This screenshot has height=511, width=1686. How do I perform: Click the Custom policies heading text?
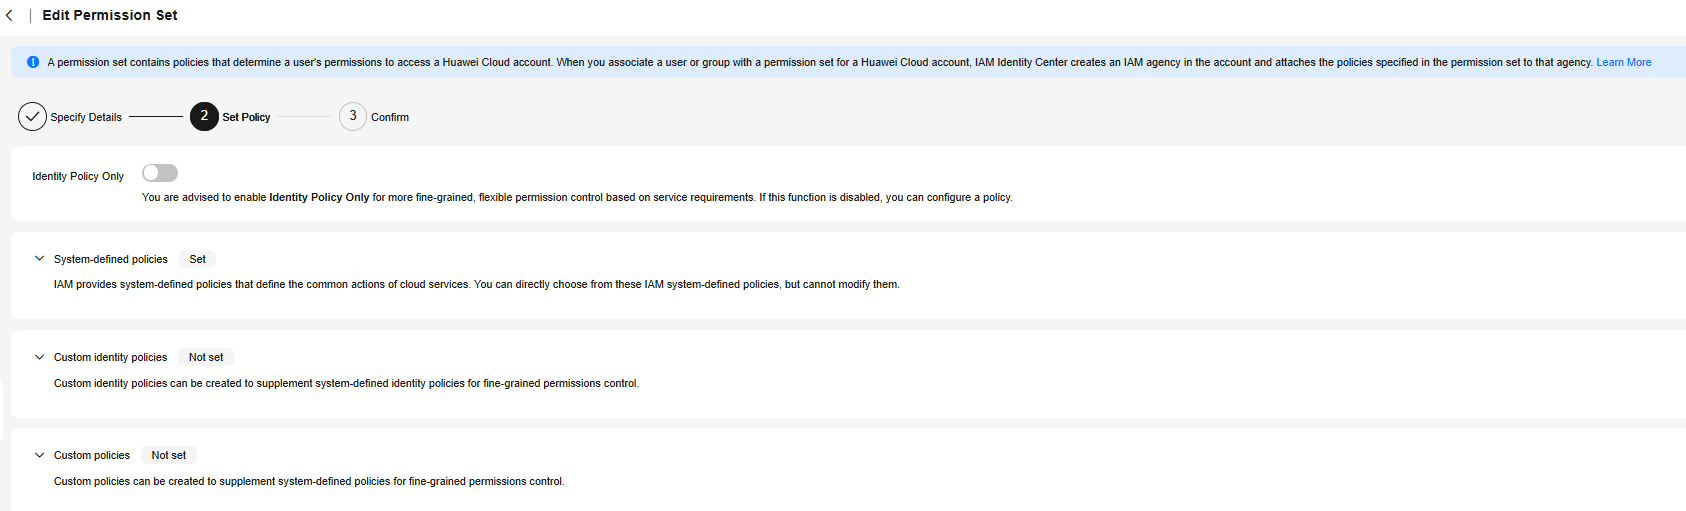tap(92, 455)
